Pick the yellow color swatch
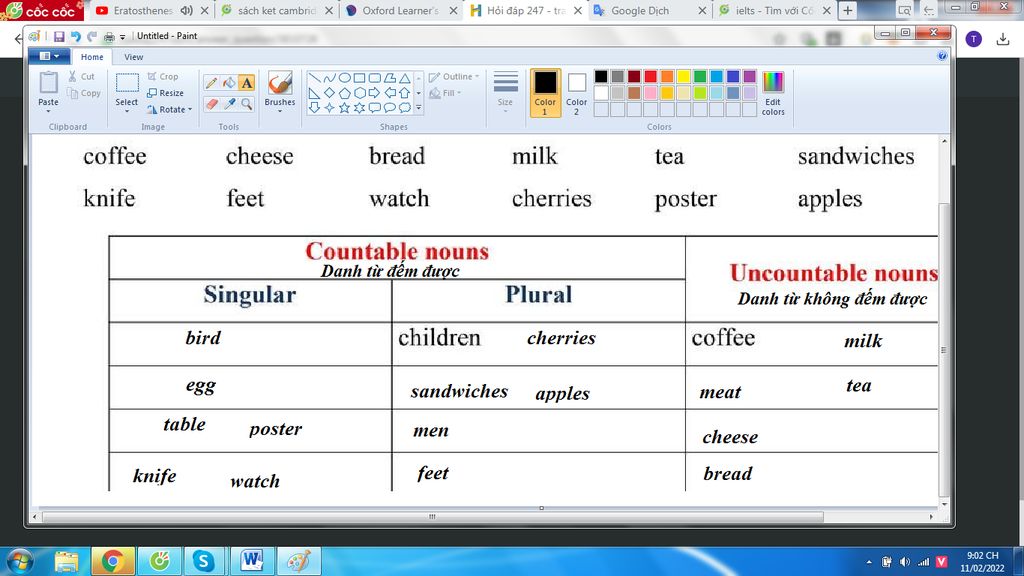This screenshot has height=576, width=1024. (x=683, y=76)
